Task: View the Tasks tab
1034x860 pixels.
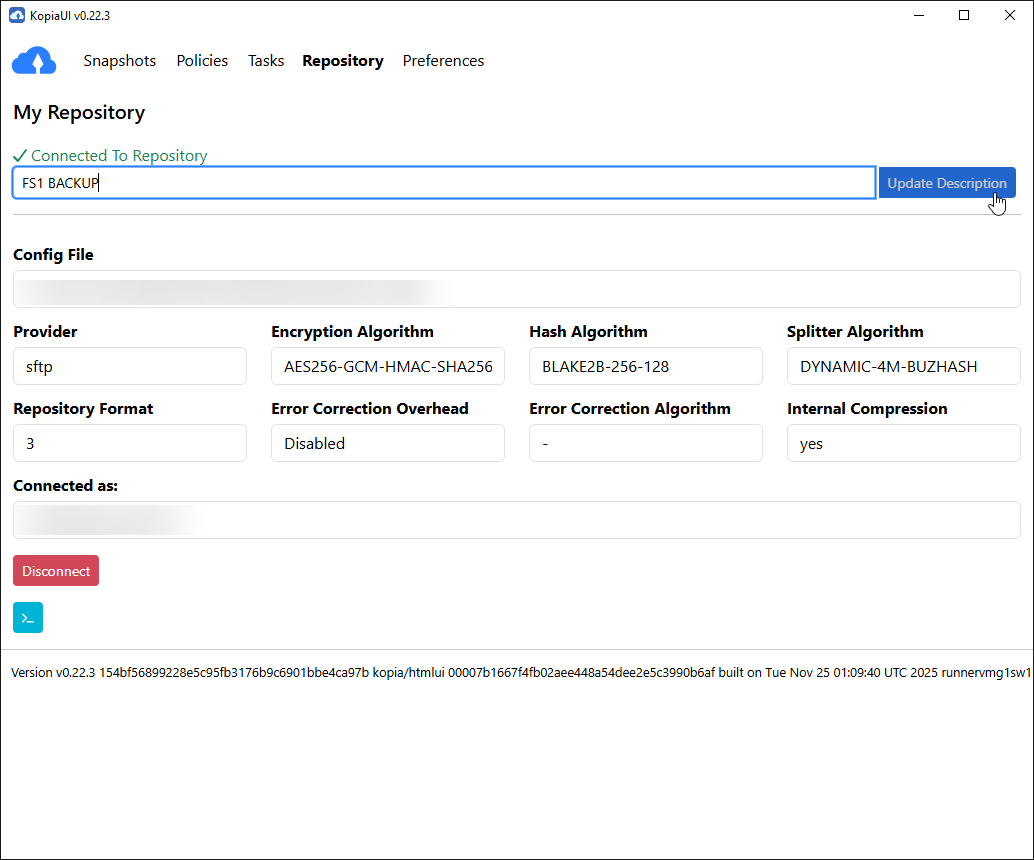Action: click(265, 61)
